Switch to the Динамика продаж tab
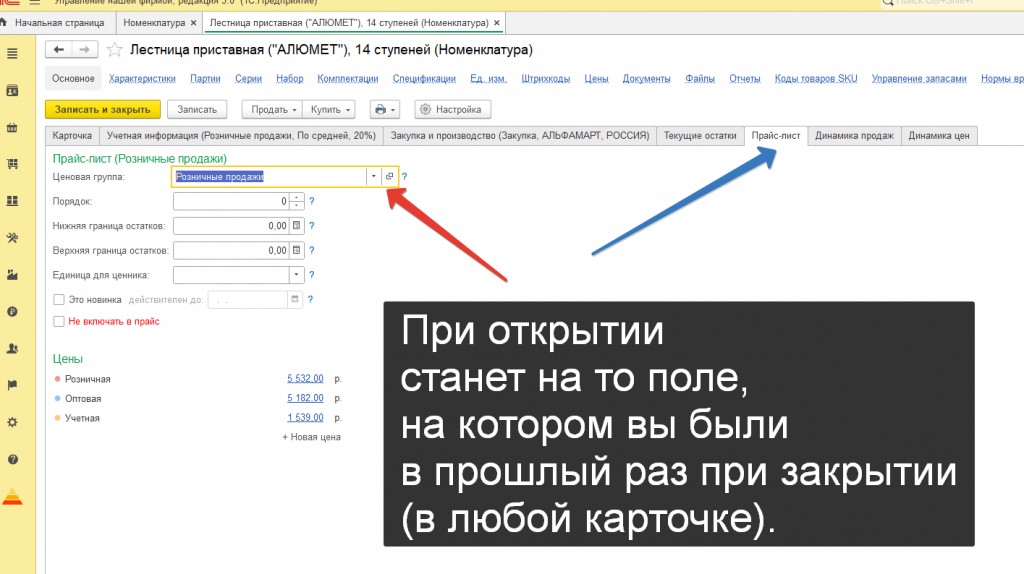1024x574 pixels. click(x=854, y=136)
